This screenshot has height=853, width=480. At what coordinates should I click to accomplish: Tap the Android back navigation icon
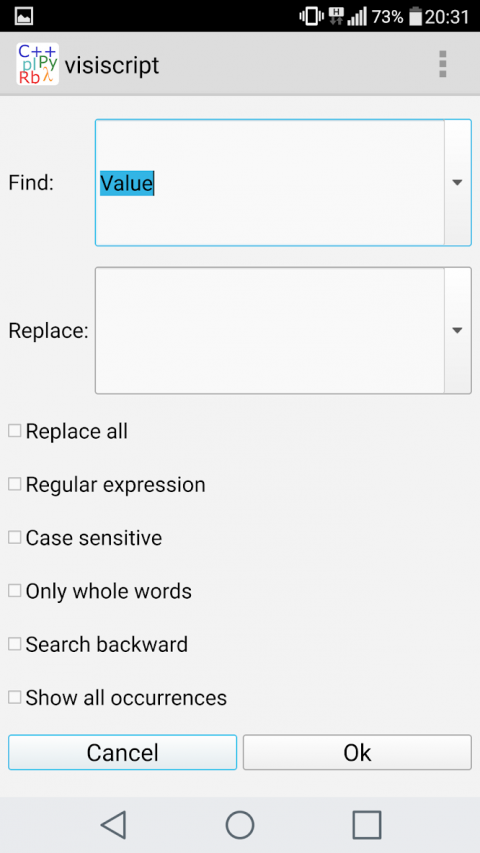coord(114,825)
